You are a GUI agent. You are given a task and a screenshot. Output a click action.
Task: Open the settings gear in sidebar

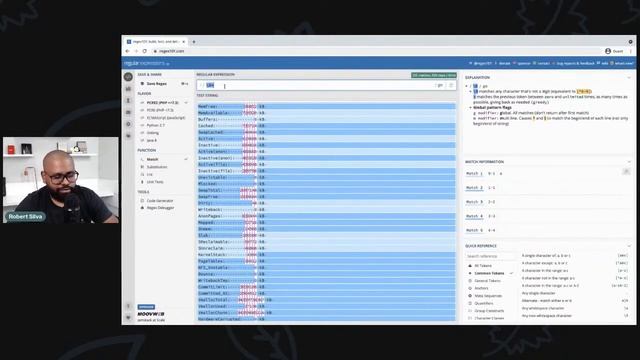[128, 124]
